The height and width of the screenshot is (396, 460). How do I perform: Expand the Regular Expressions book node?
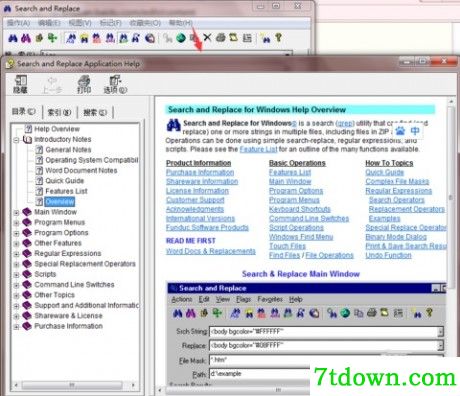(x=16, y=254)
